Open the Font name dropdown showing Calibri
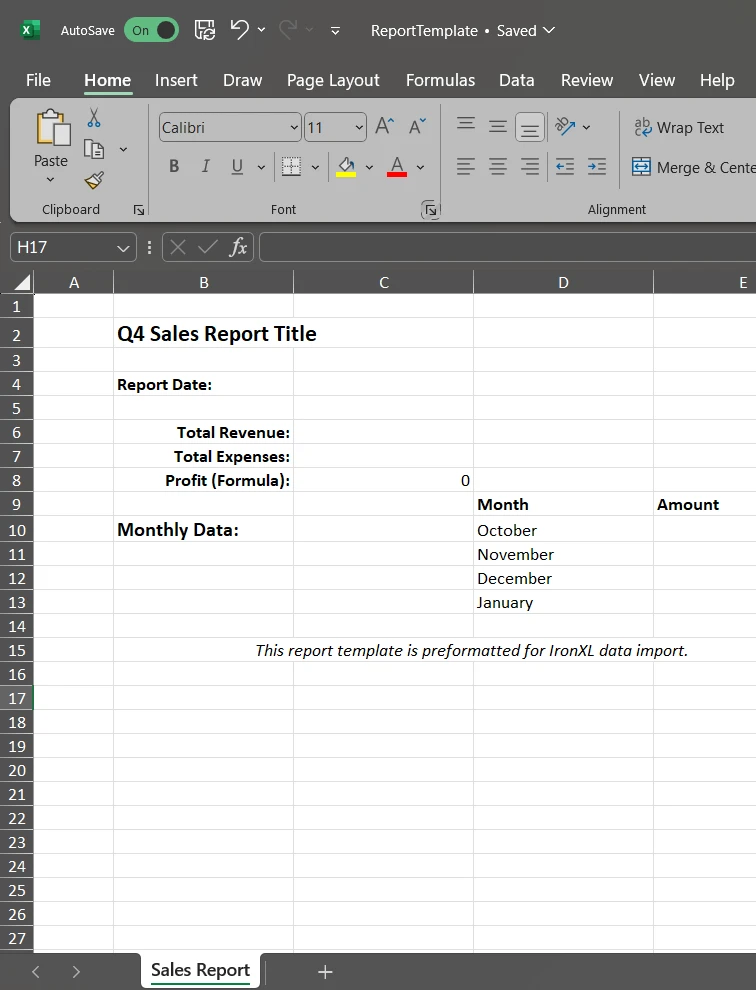 294,127
